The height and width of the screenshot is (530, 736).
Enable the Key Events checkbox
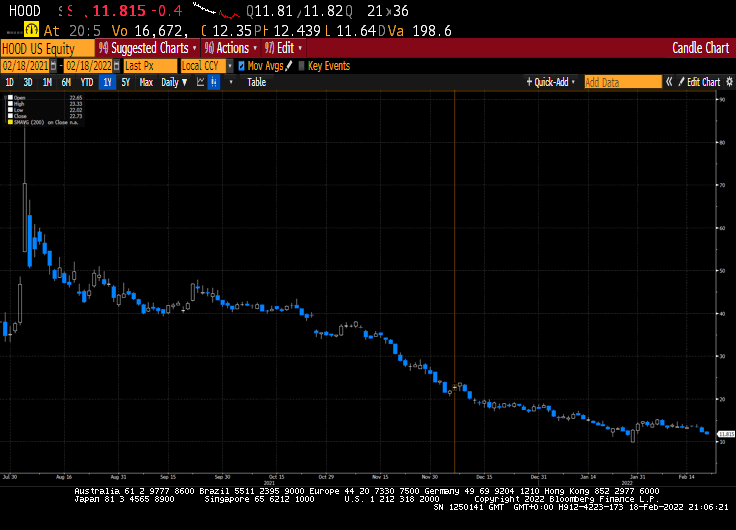pyautogui.click(x=301, y=66)
